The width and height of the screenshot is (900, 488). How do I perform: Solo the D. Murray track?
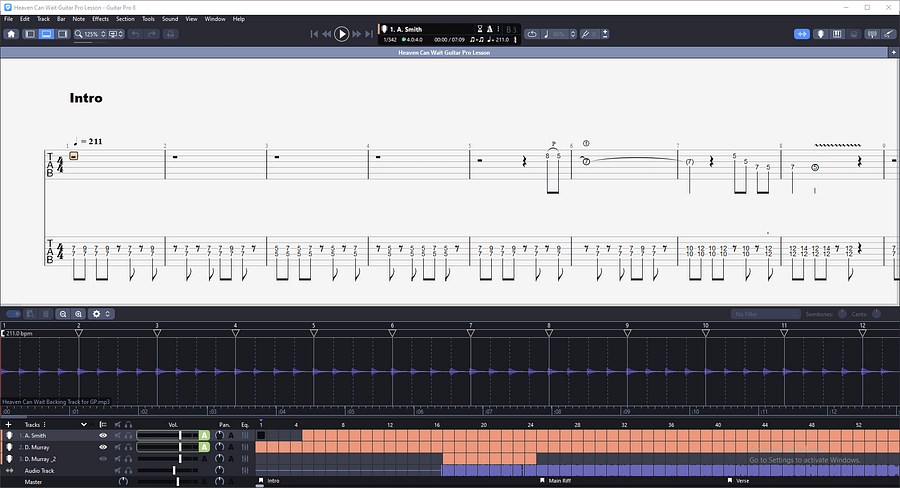(128, 447)
